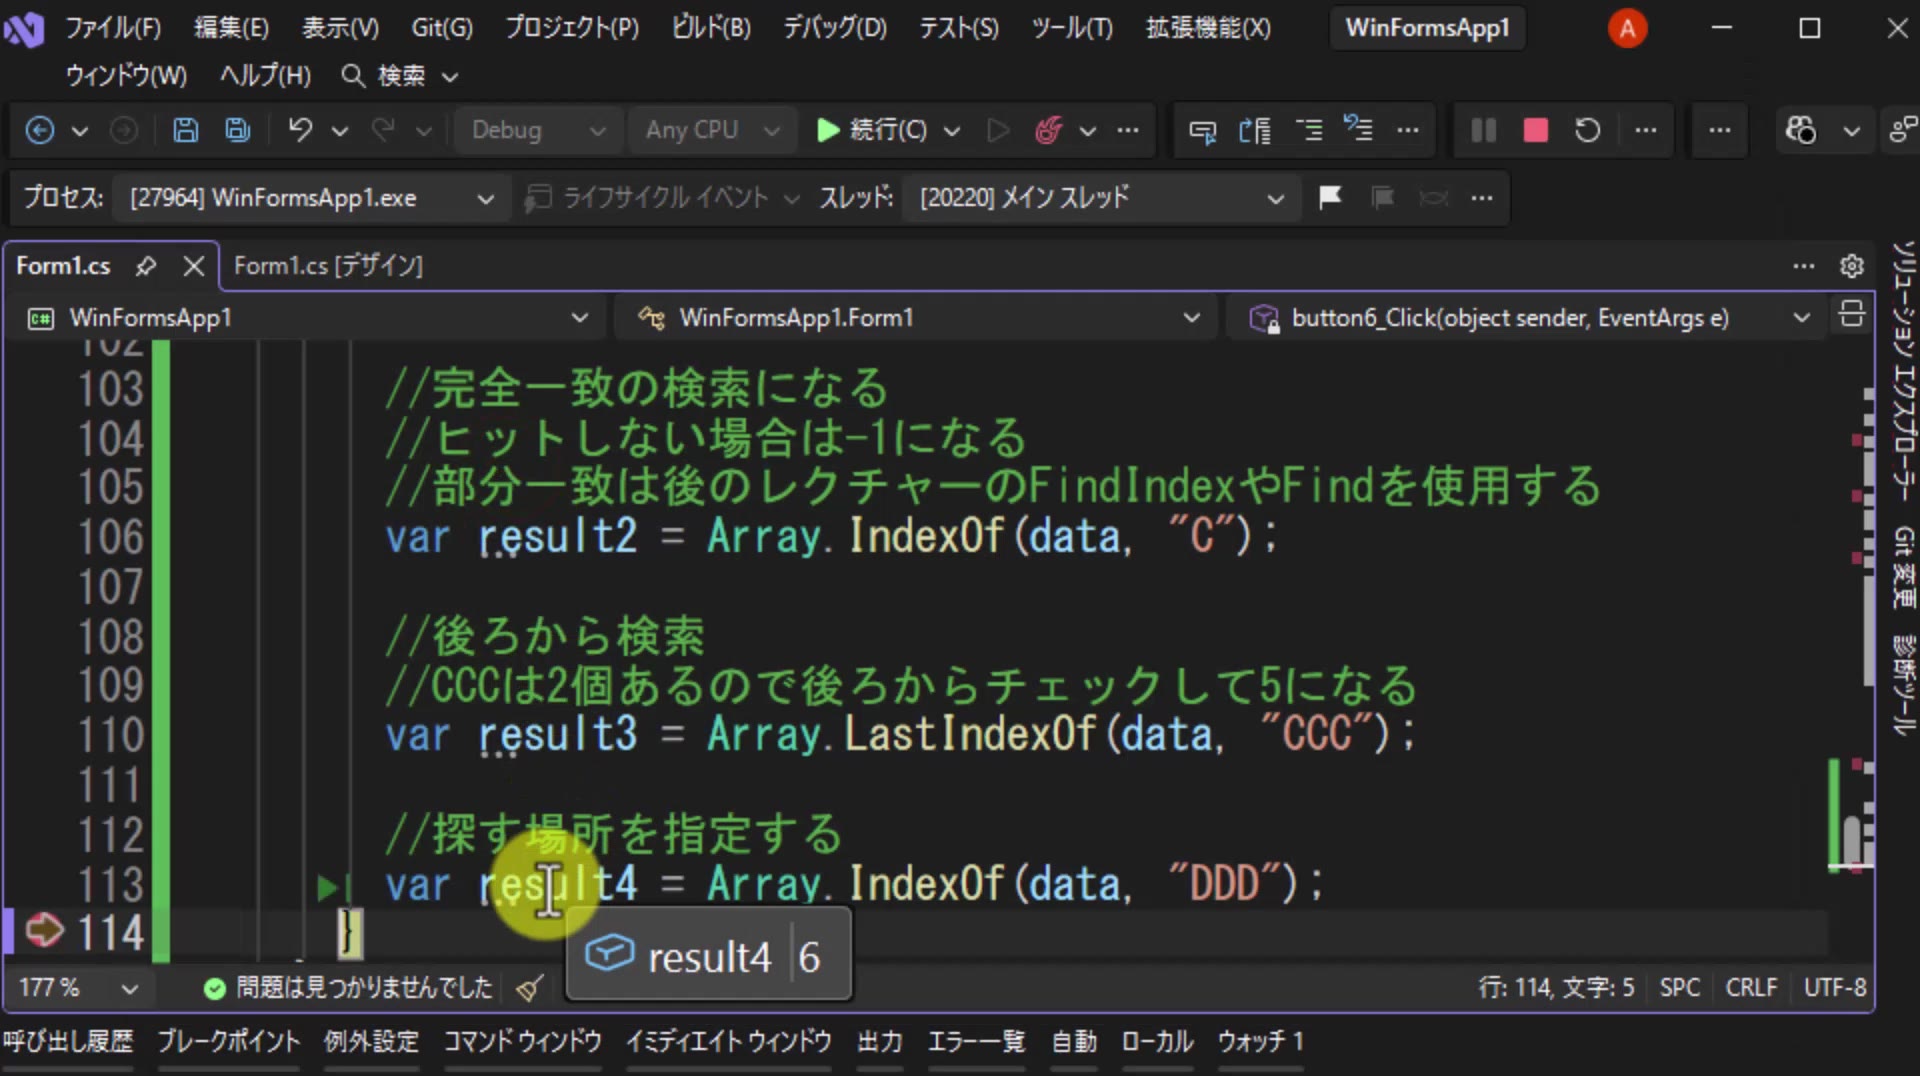
Task: Click 問題は見つかりませんでした status indicator
Action: click(347, 988)
